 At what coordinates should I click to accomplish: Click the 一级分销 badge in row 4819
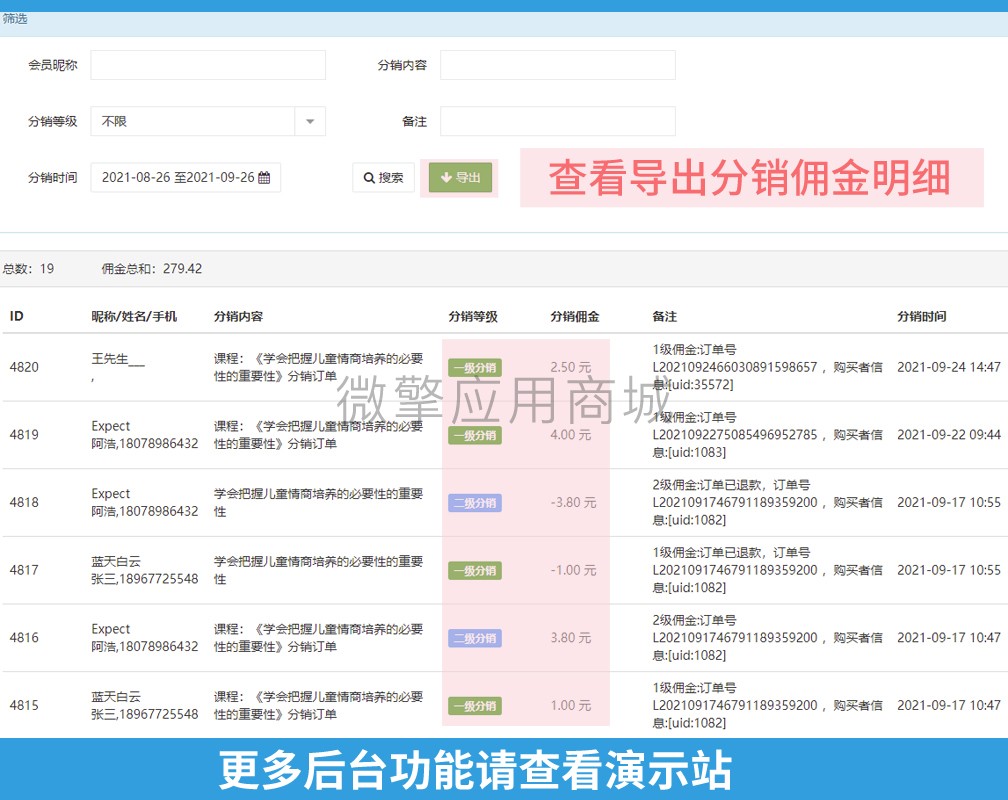click(x=475, y=435)
